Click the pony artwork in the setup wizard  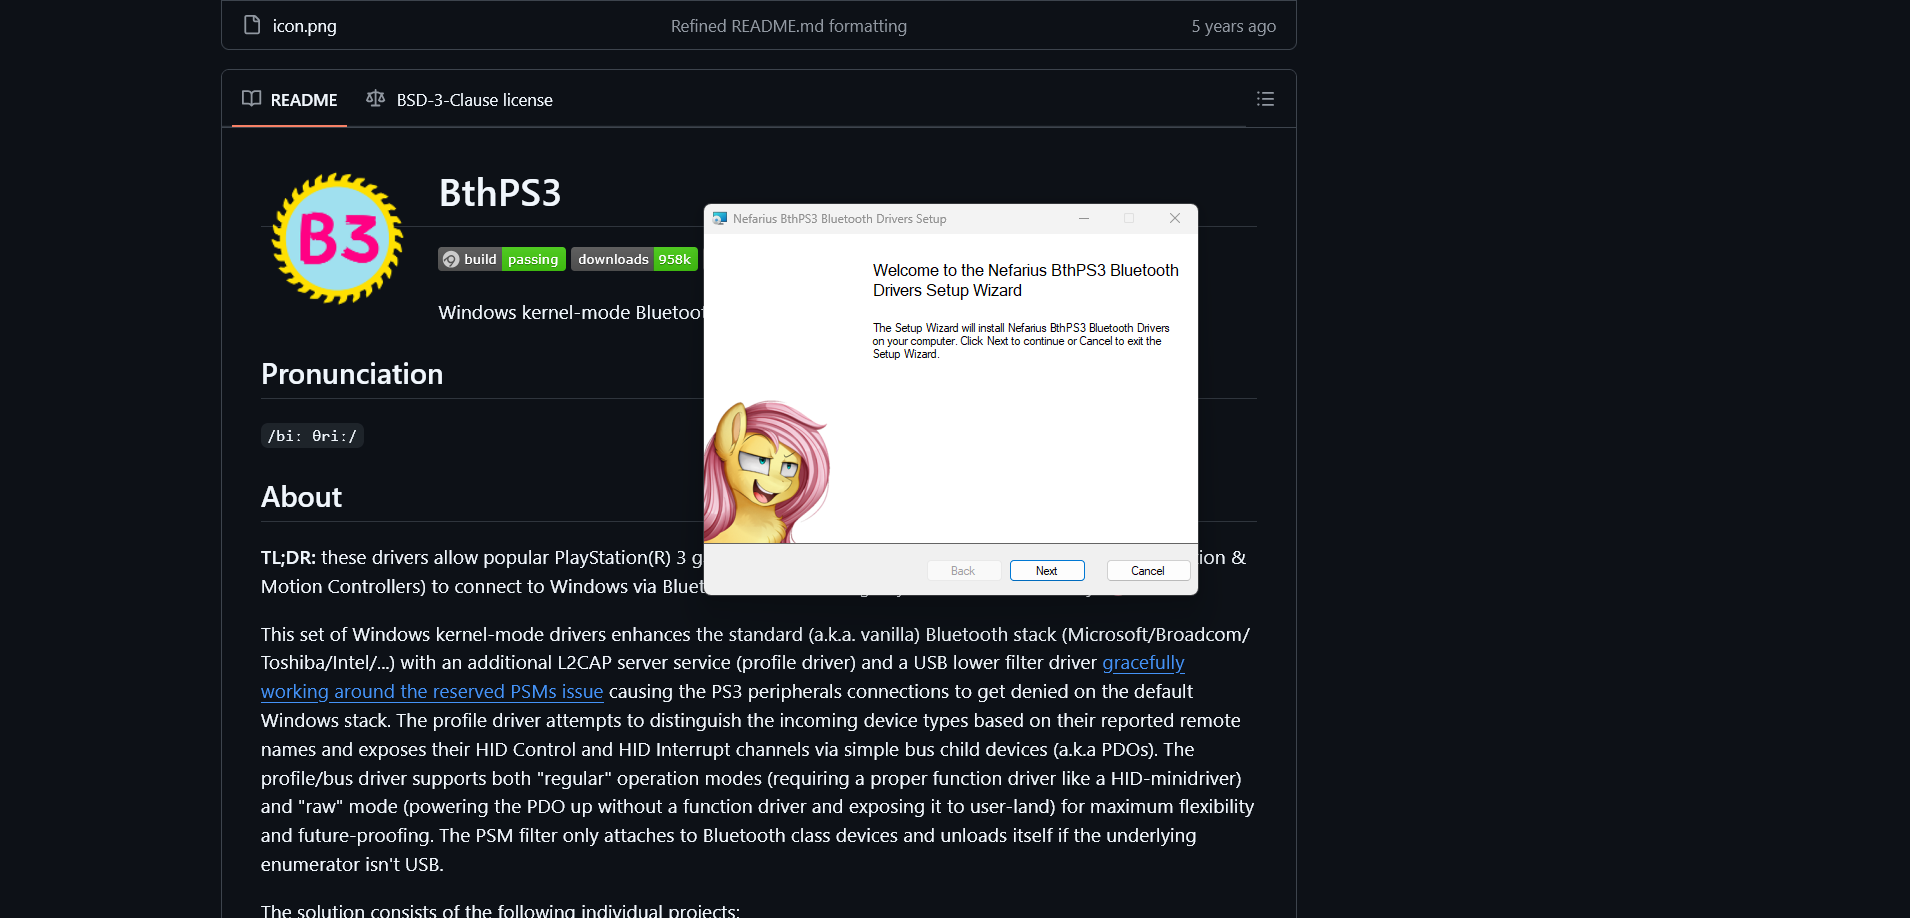click(x=767, y=472)
